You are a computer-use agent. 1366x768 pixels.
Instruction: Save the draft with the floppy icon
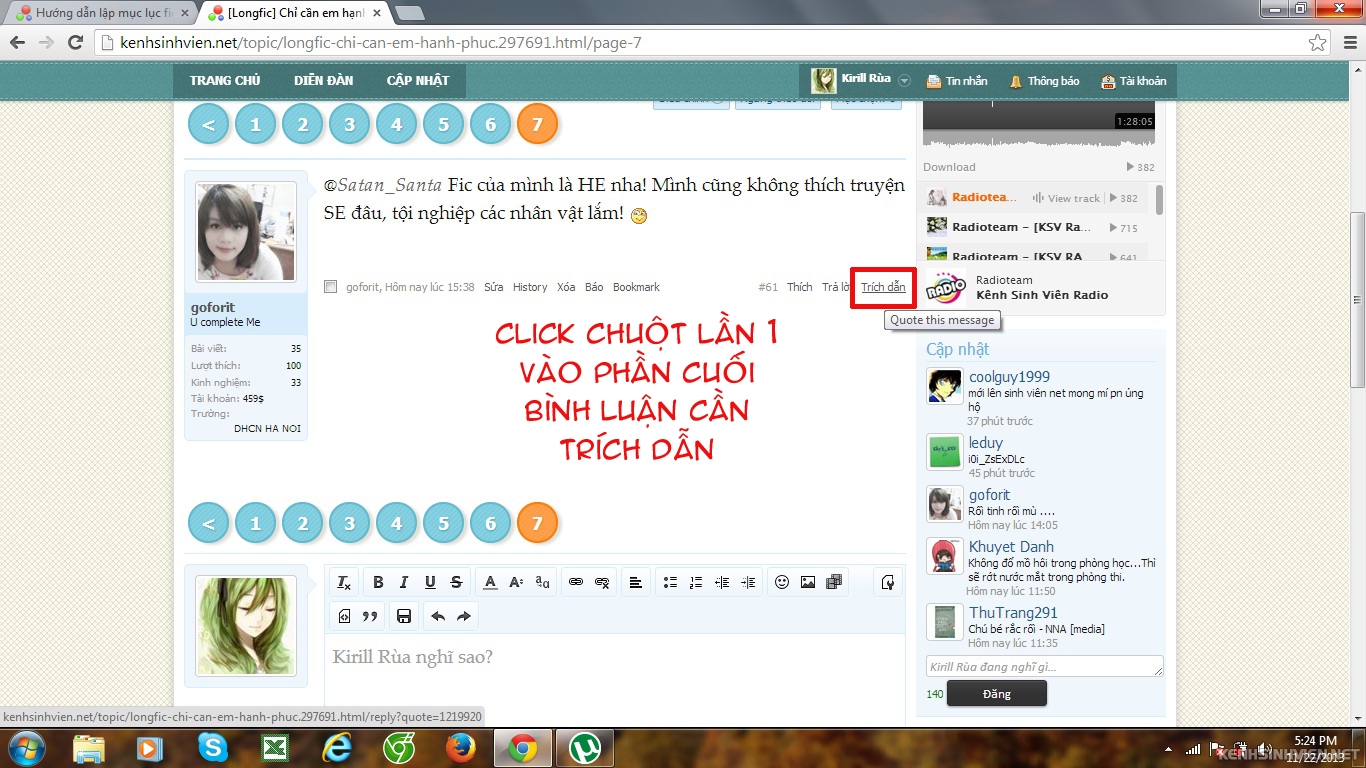[x=404, y=616]
